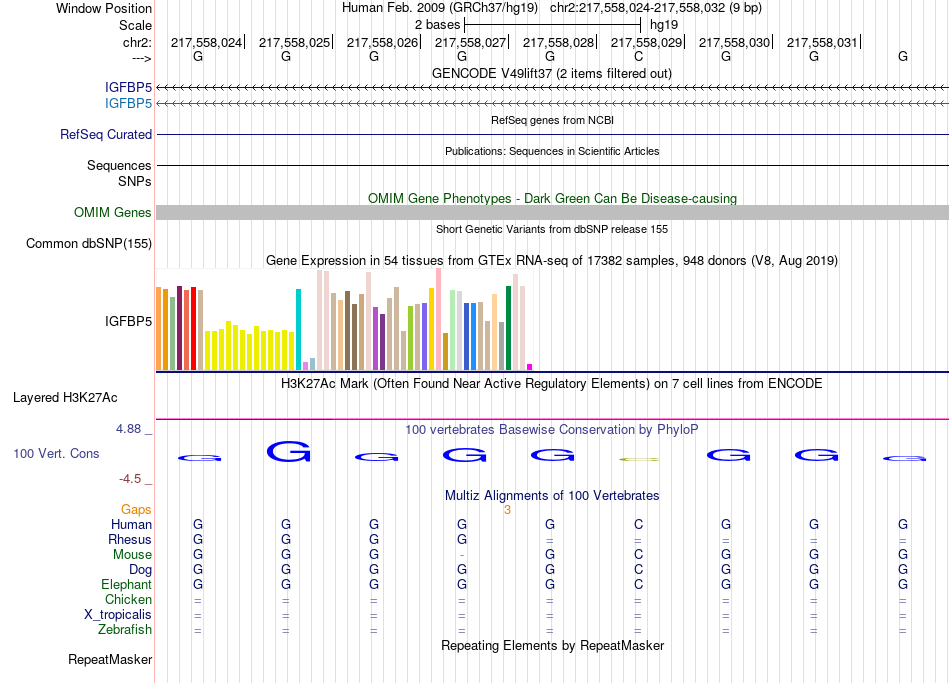
Task: Click the '2 bases' scale bar label
Action: tap(437, 25)
